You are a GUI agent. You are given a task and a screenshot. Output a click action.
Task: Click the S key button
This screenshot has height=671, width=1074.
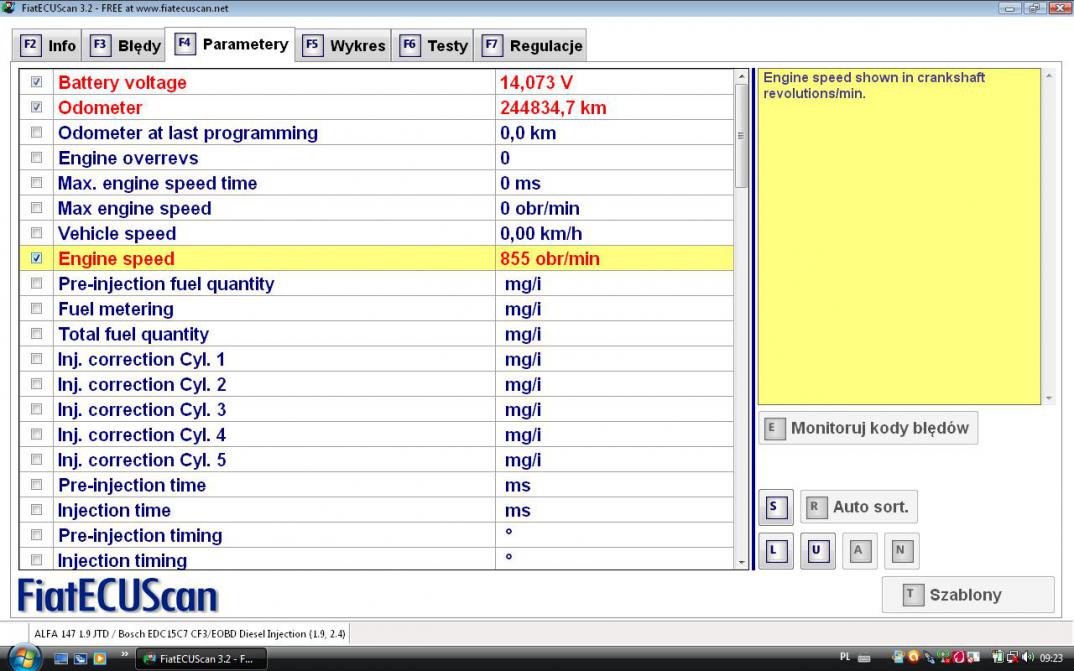coord(775,507)
